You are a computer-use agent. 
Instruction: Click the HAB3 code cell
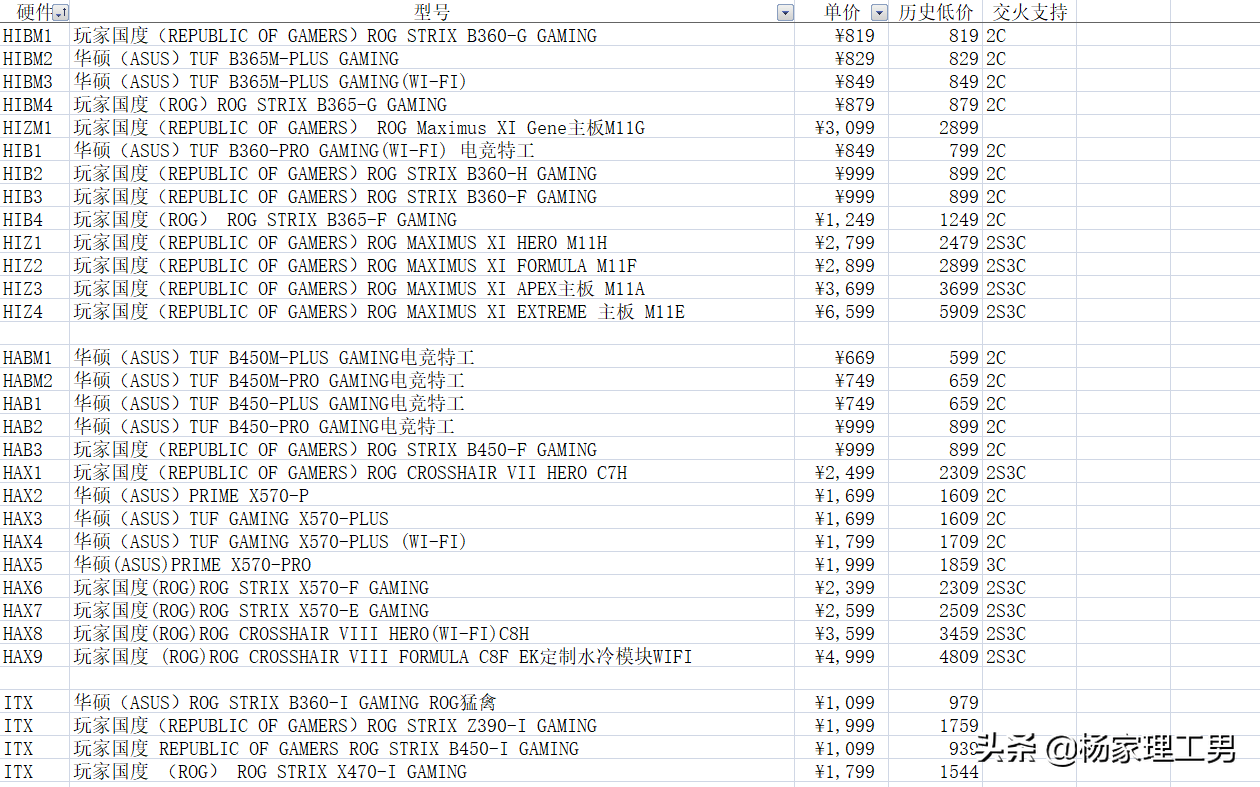[x=35, y=450]
